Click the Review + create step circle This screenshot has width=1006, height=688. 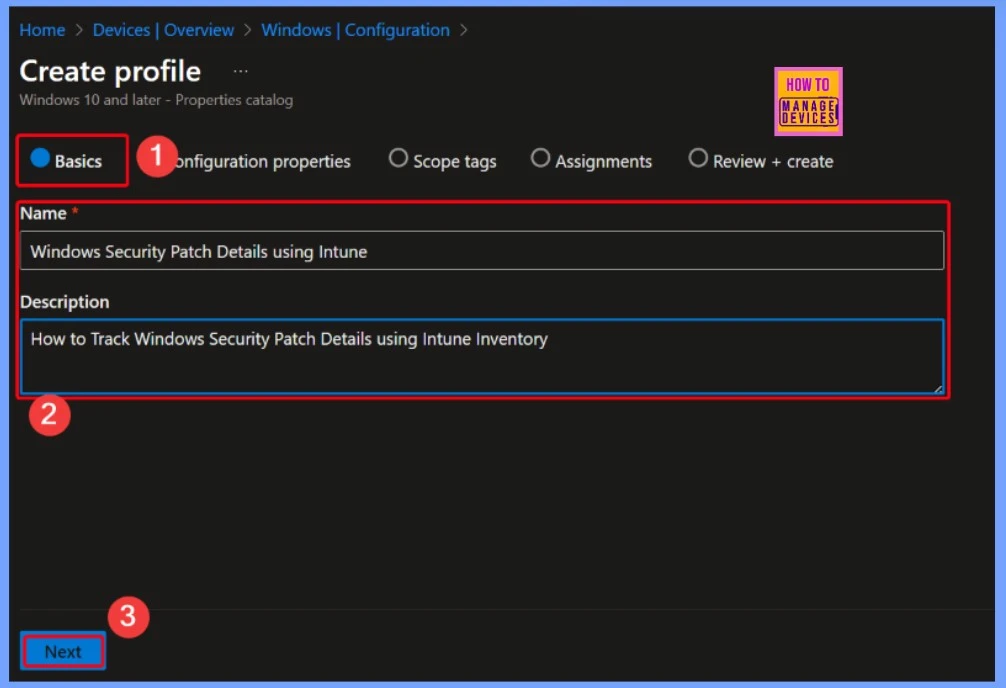tap(698, 158)
